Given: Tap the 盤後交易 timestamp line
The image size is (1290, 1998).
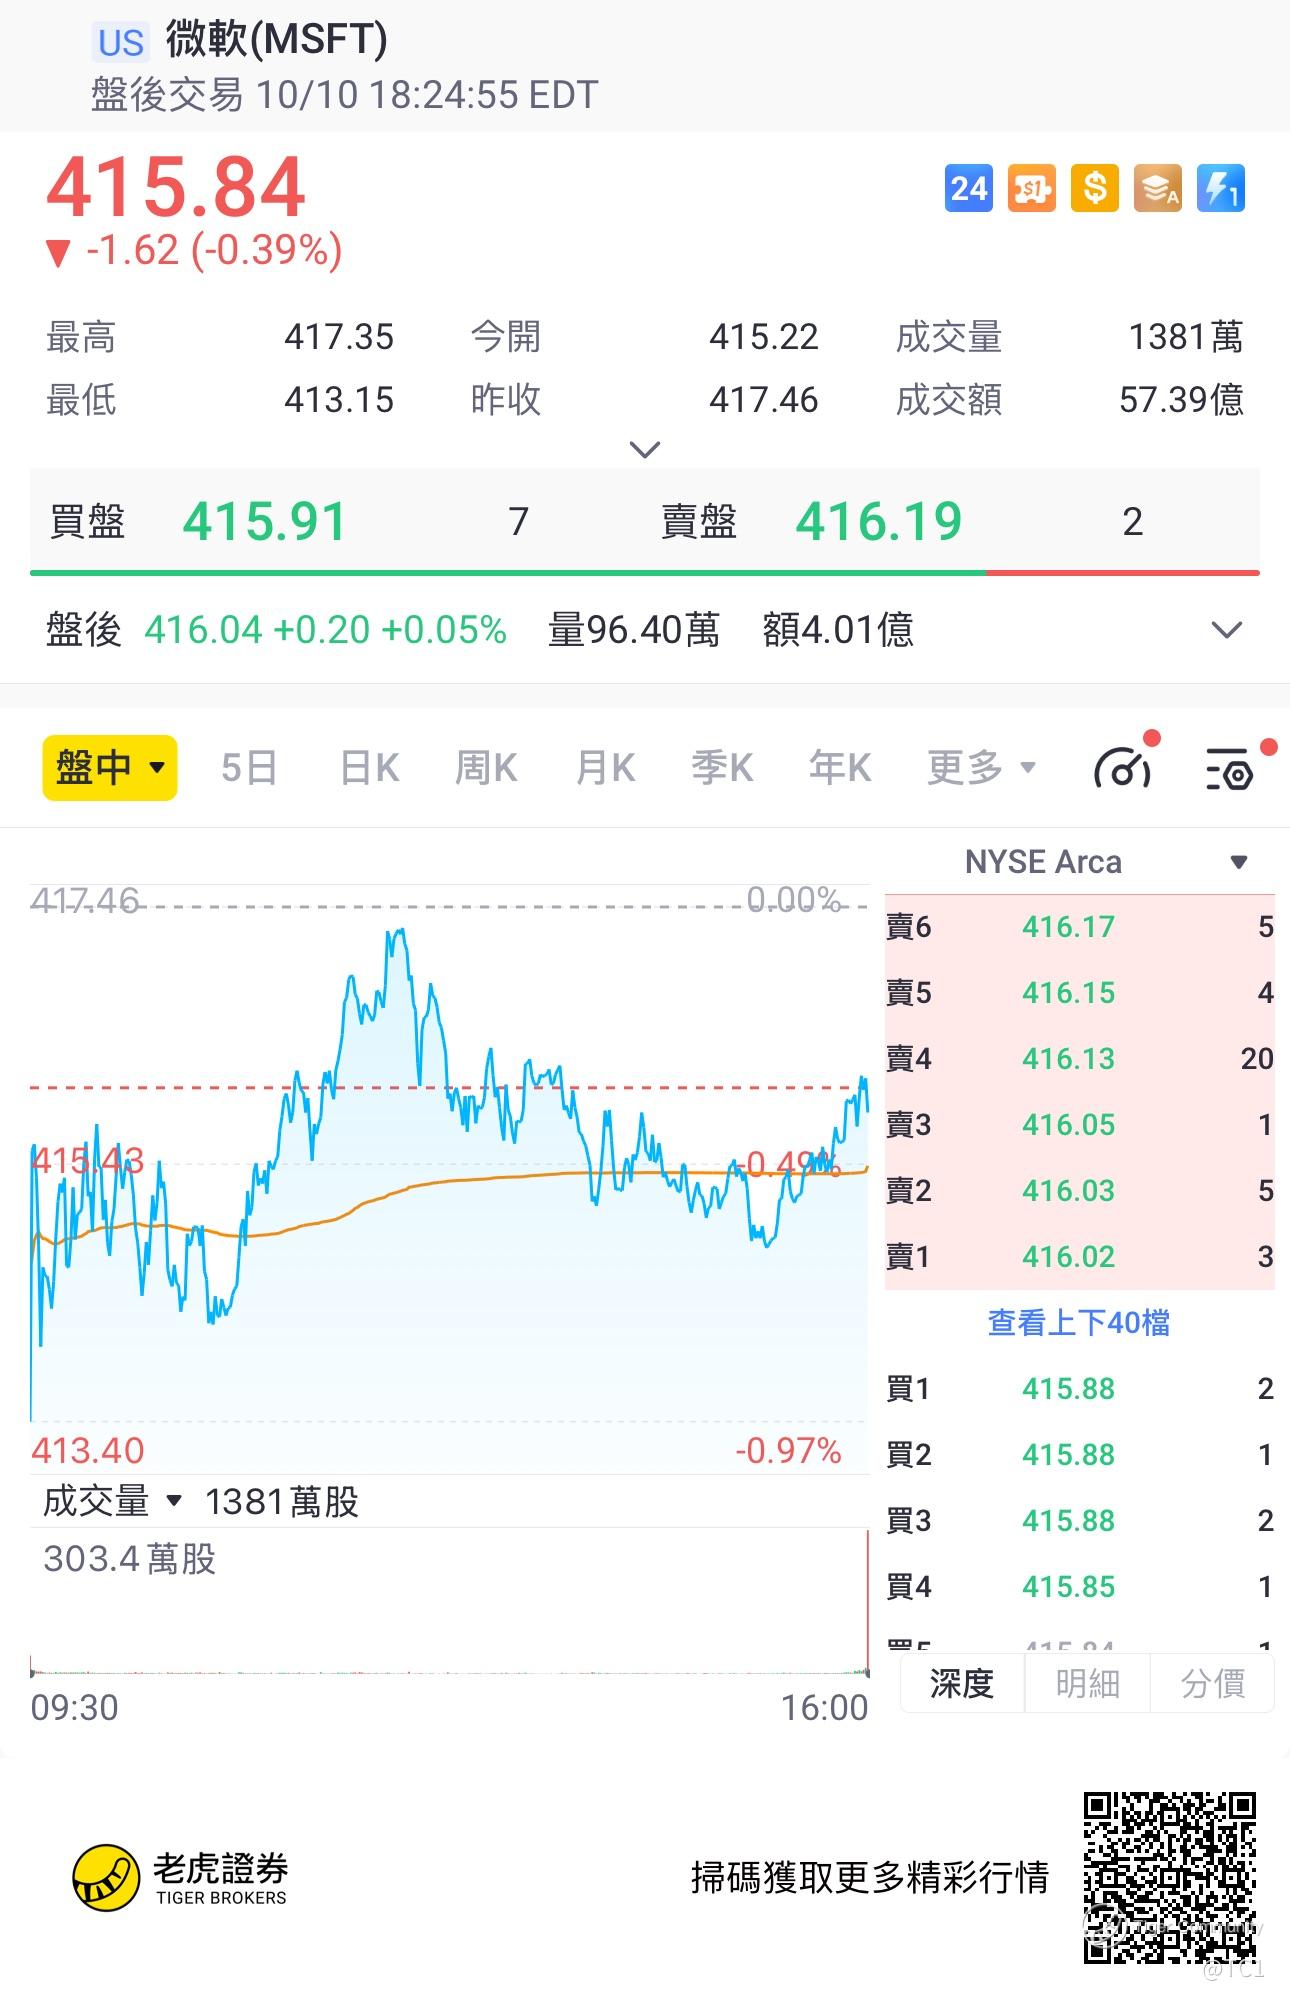Looking at the screenshot, I should click(x=345, y=95).
